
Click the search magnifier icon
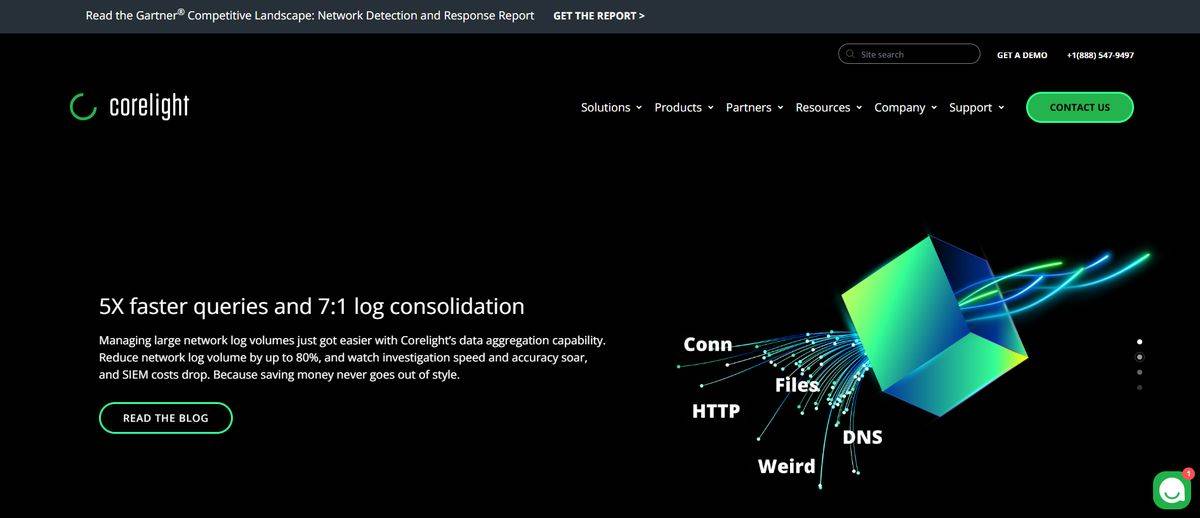pos(850,54)
